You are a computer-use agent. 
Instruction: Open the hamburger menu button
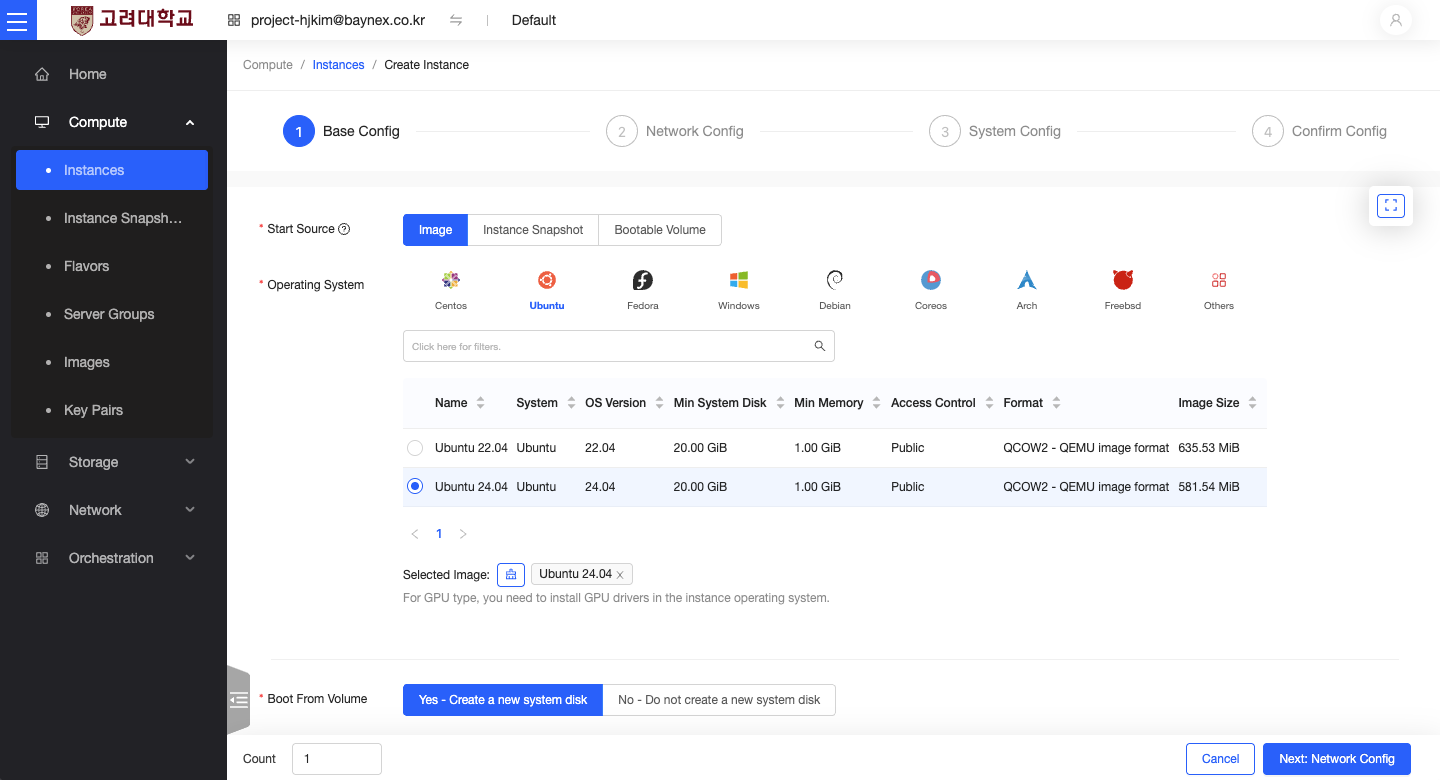(18, 20)
